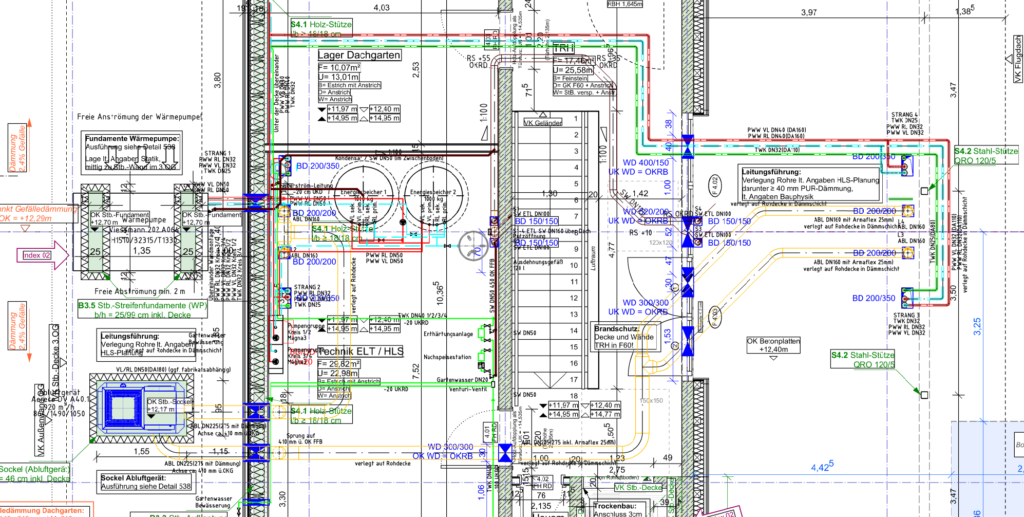Select the 'F= 10,07m²' area value

(x=342, y=68)
